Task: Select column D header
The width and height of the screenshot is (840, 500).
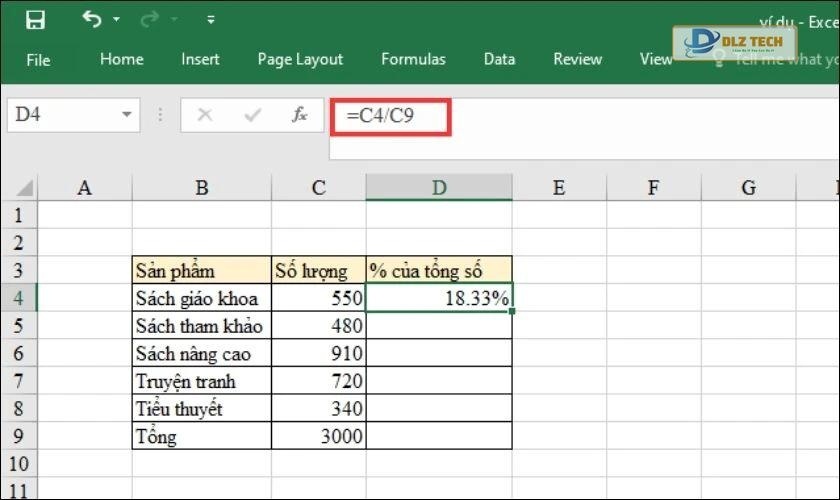Action: point(439,187)
